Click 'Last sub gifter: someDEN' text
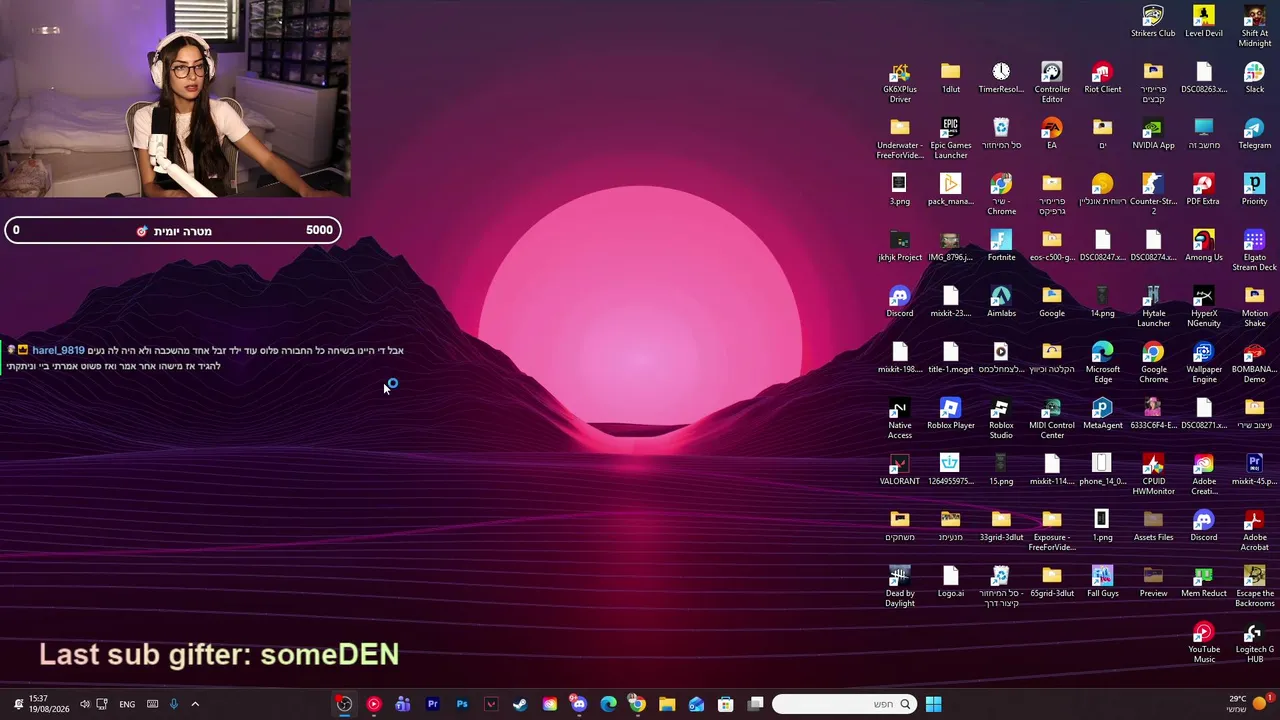The height and width of the screenshot is (720, 1280). tap(219, 654)
